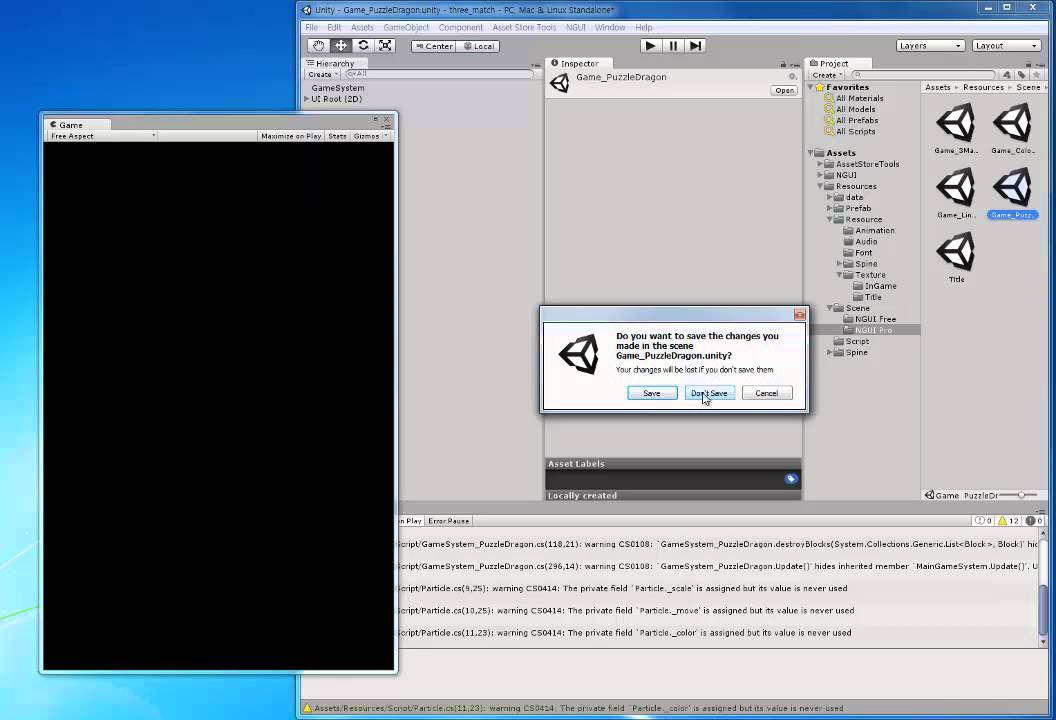The image size is (1056, 720).
Task: Open the NGUI menu
Action: 575,28
